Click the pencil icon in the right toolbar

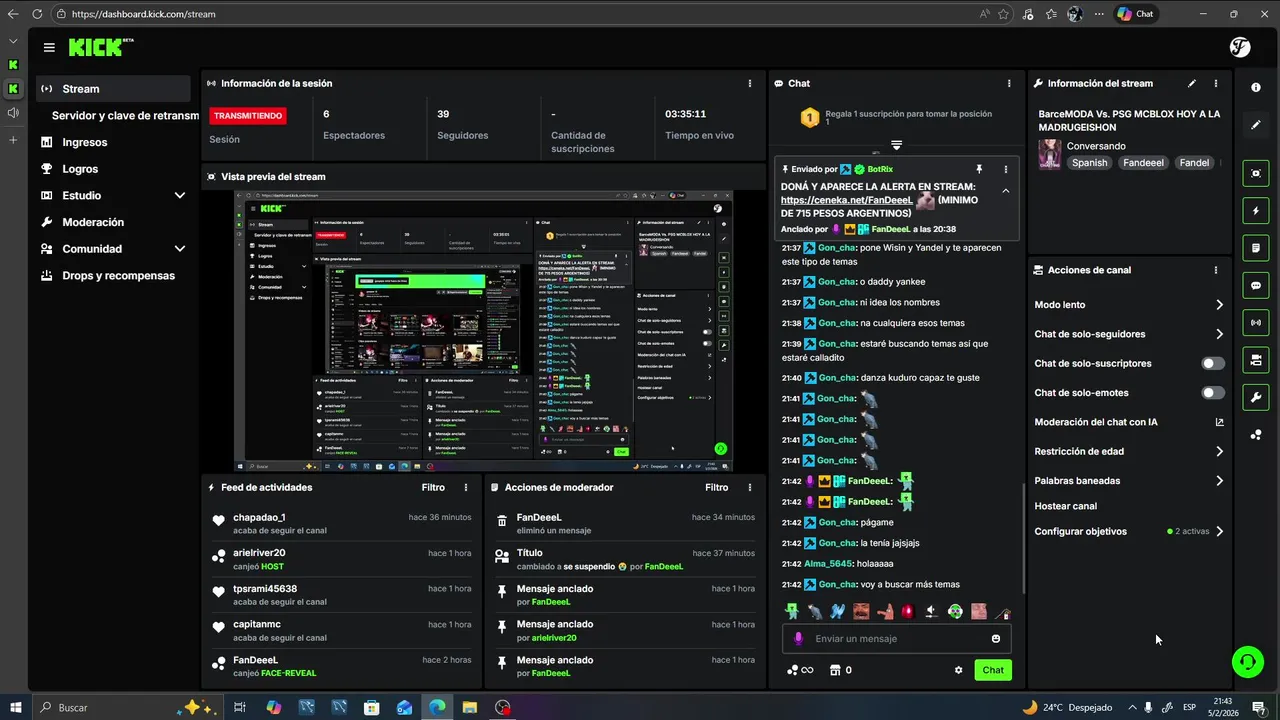[1256, 125]
